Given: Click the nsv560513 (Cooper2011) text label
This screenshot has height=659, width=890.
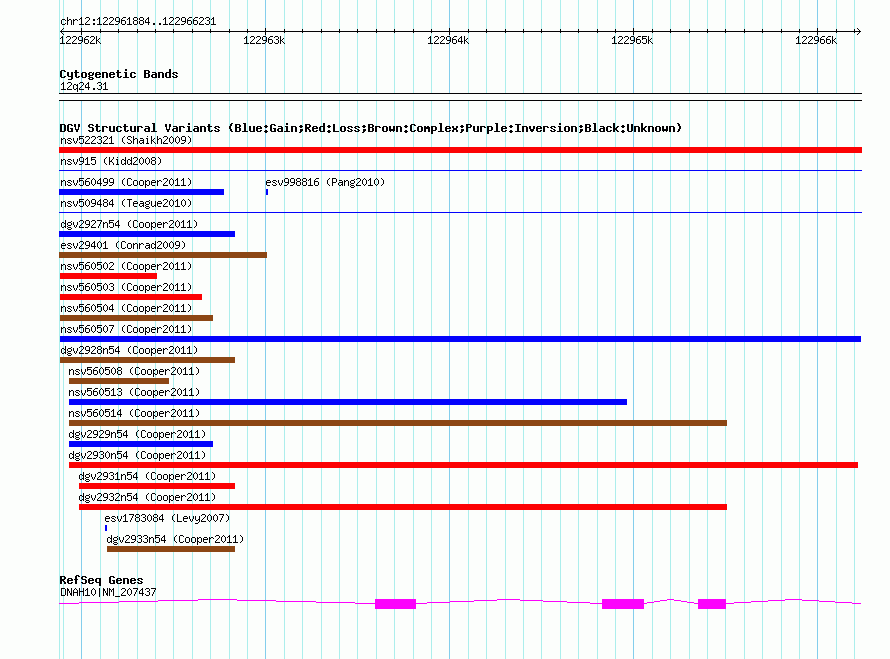Looking at the screenshot, I should pyautogui.click(x=134, y=392).
